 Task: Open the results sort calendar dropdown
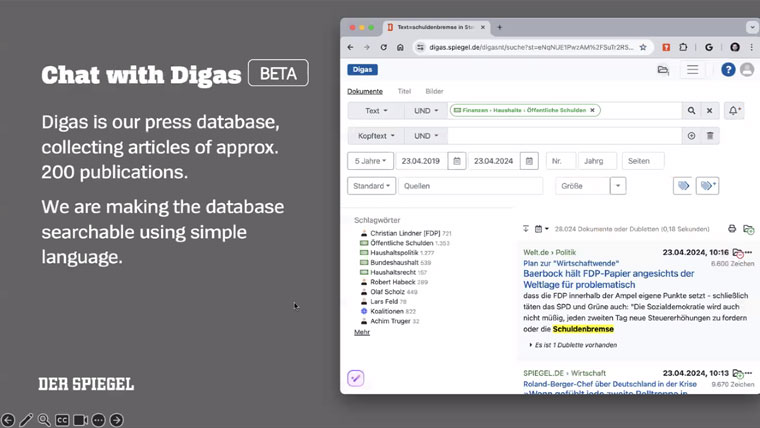coord(541,229)
